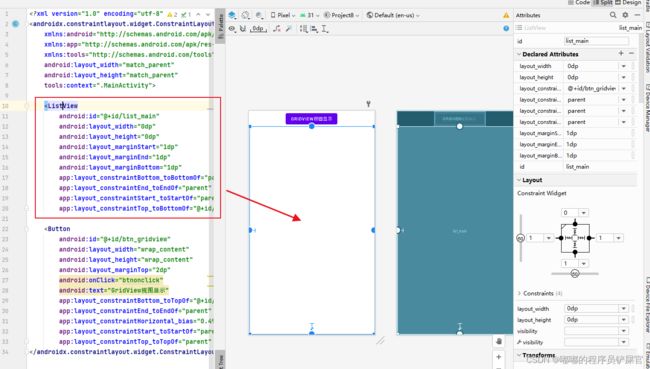Add attribute with plus icon in Declared Attributes
The width and height of the screenshot is (650, 369).
pos(621,53)
